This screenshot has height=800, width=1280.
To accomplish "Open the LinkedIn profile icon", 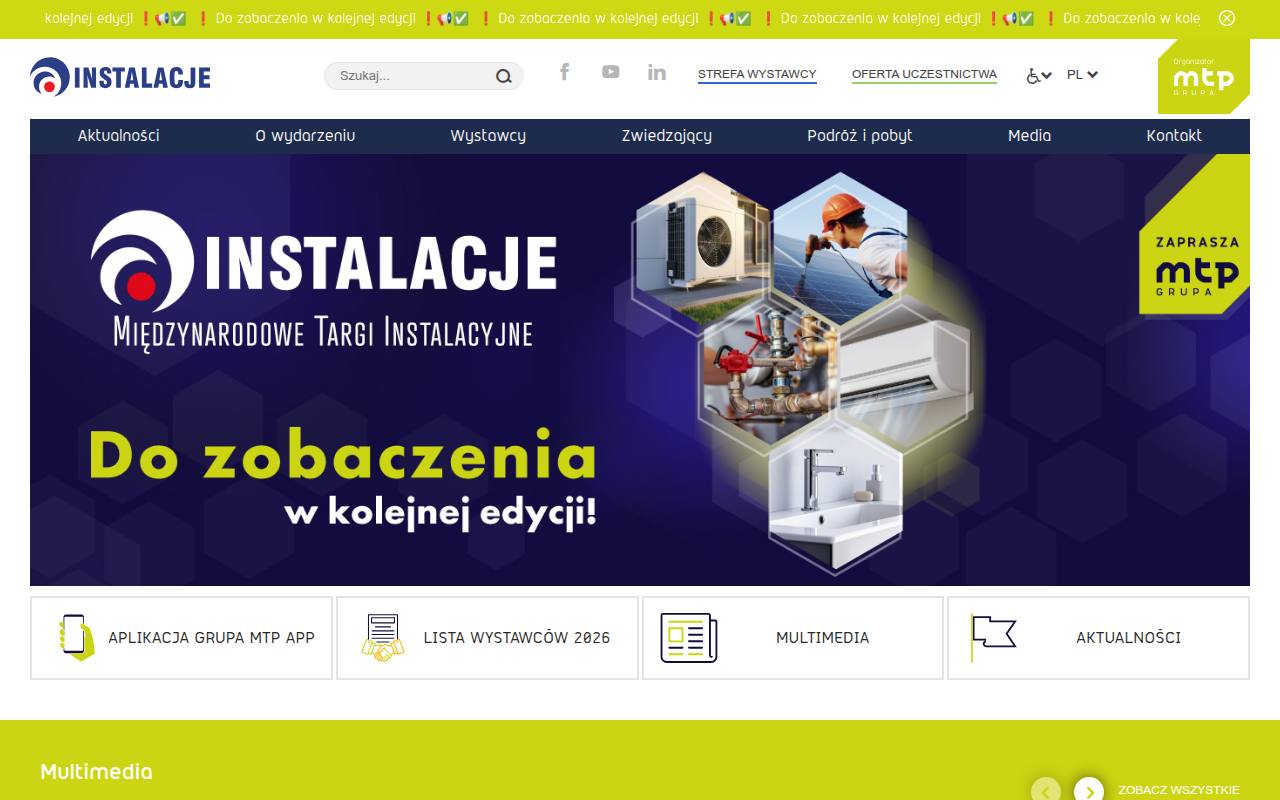I will point(656,71).
